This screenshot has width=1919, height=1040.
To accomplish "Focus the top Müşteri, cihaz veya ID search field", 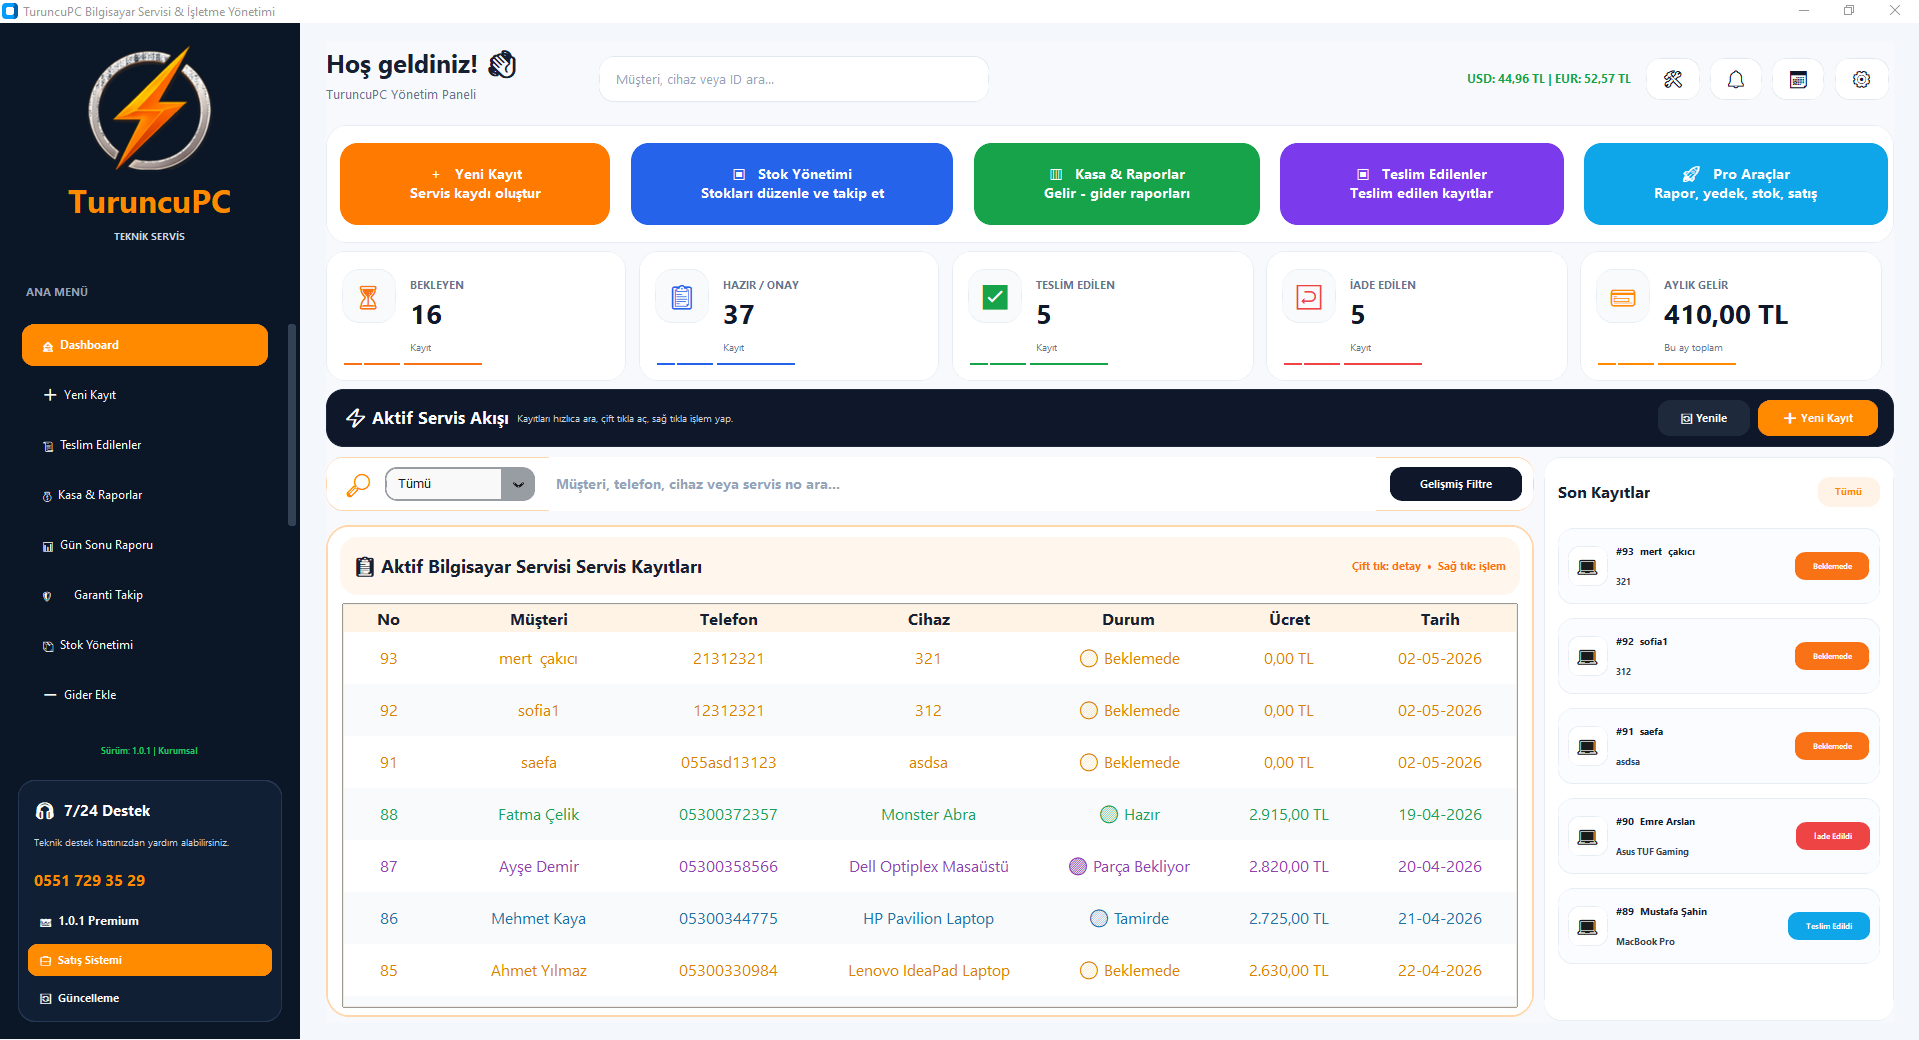I will (x=794, y=79).
